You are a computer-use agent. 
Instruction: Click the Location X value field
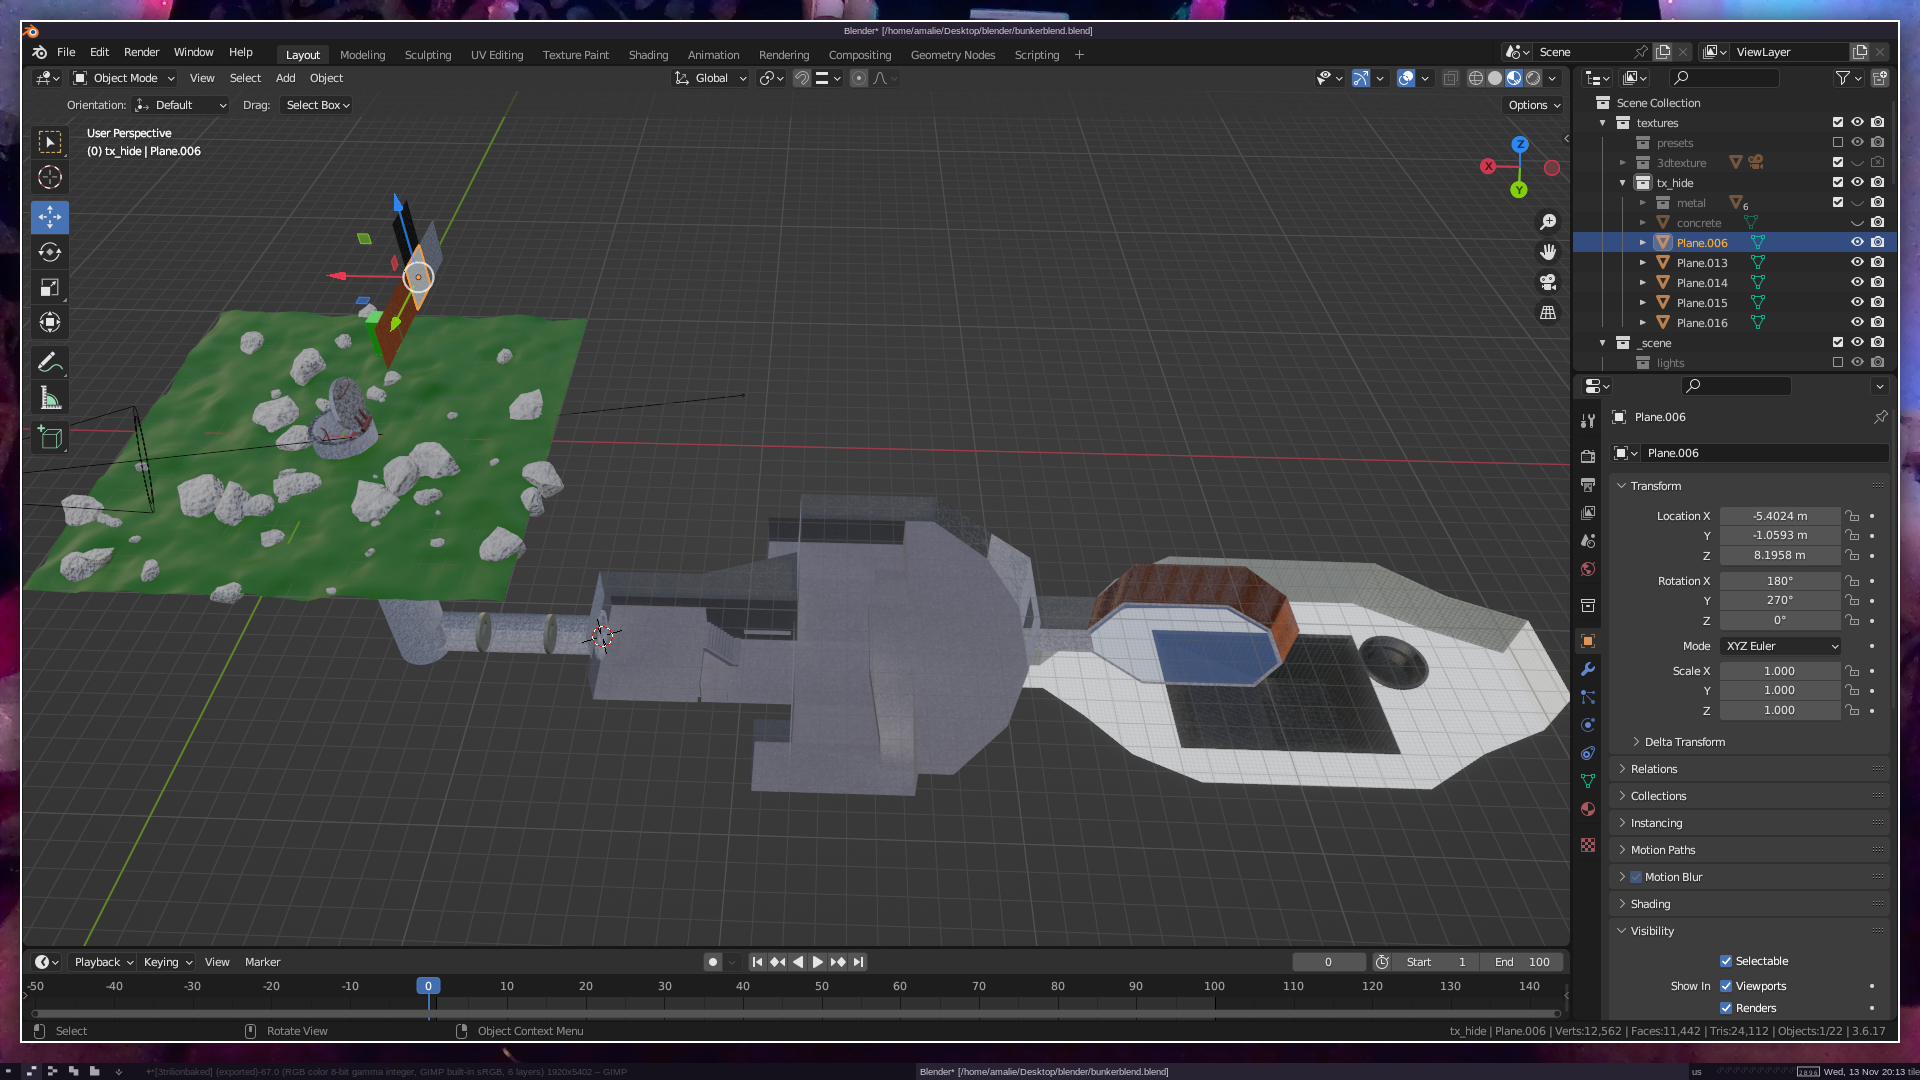[1779, 516]
